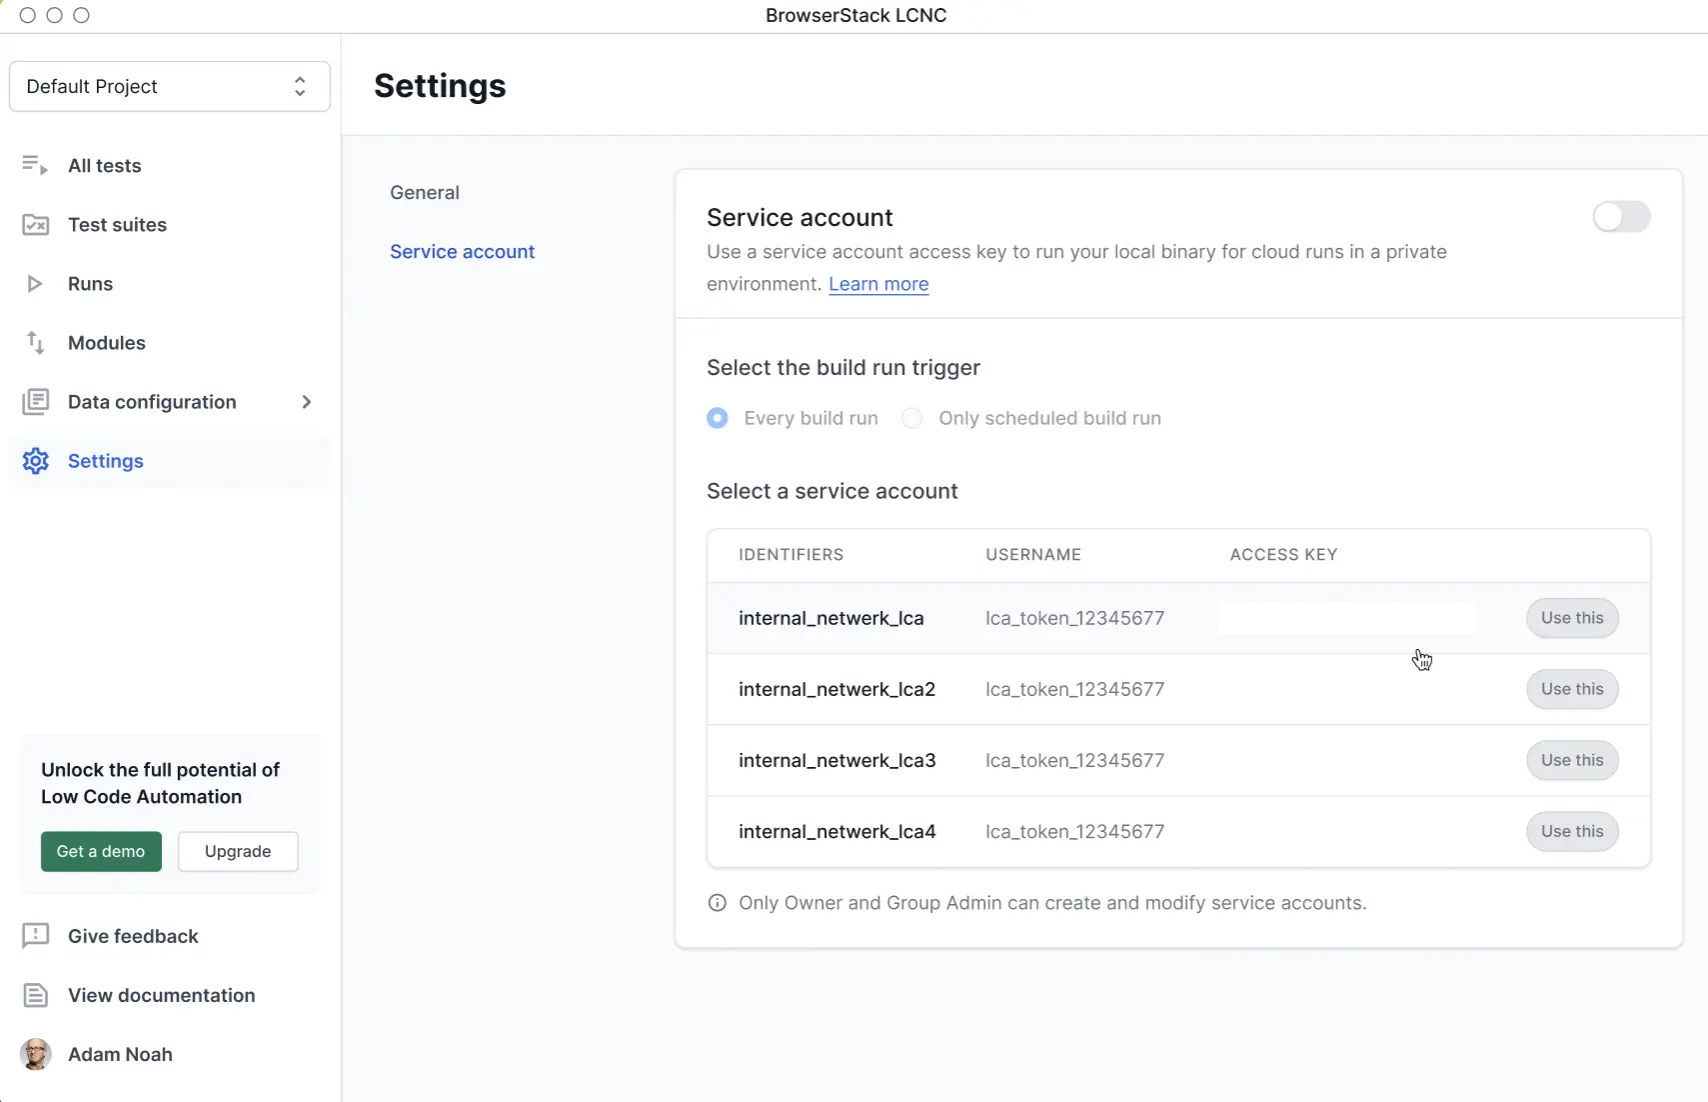Click the Settings gear icon

point(35,461)
